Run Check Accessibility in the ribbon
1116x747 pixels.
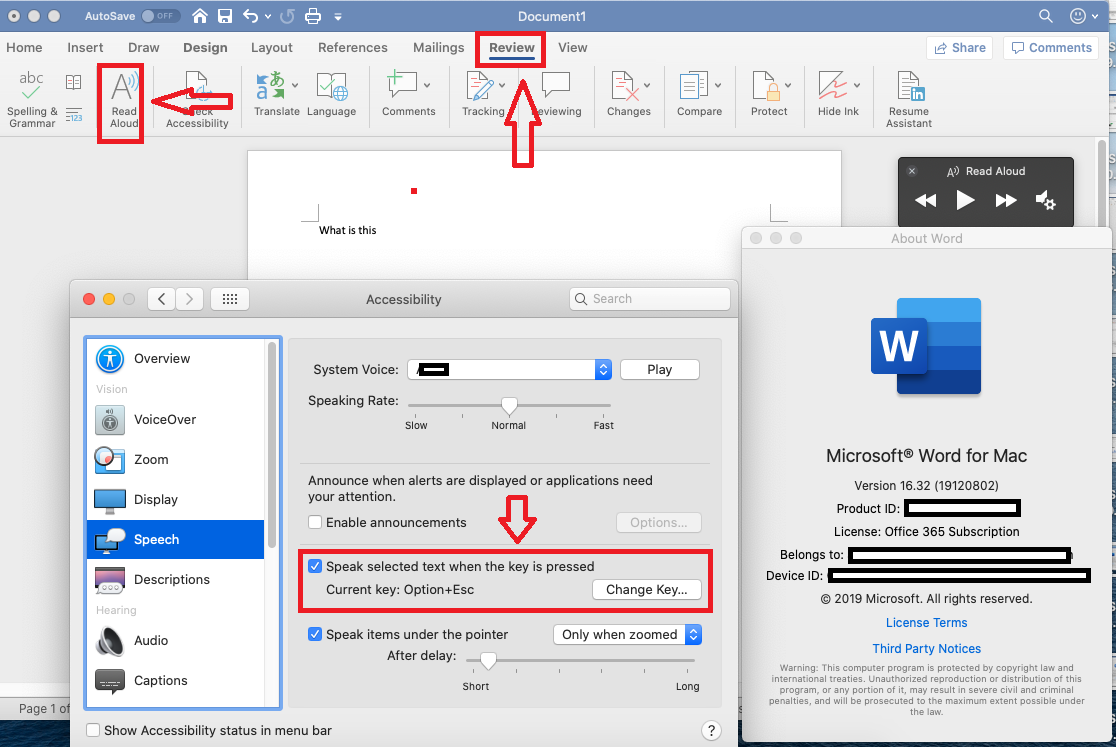196,95
